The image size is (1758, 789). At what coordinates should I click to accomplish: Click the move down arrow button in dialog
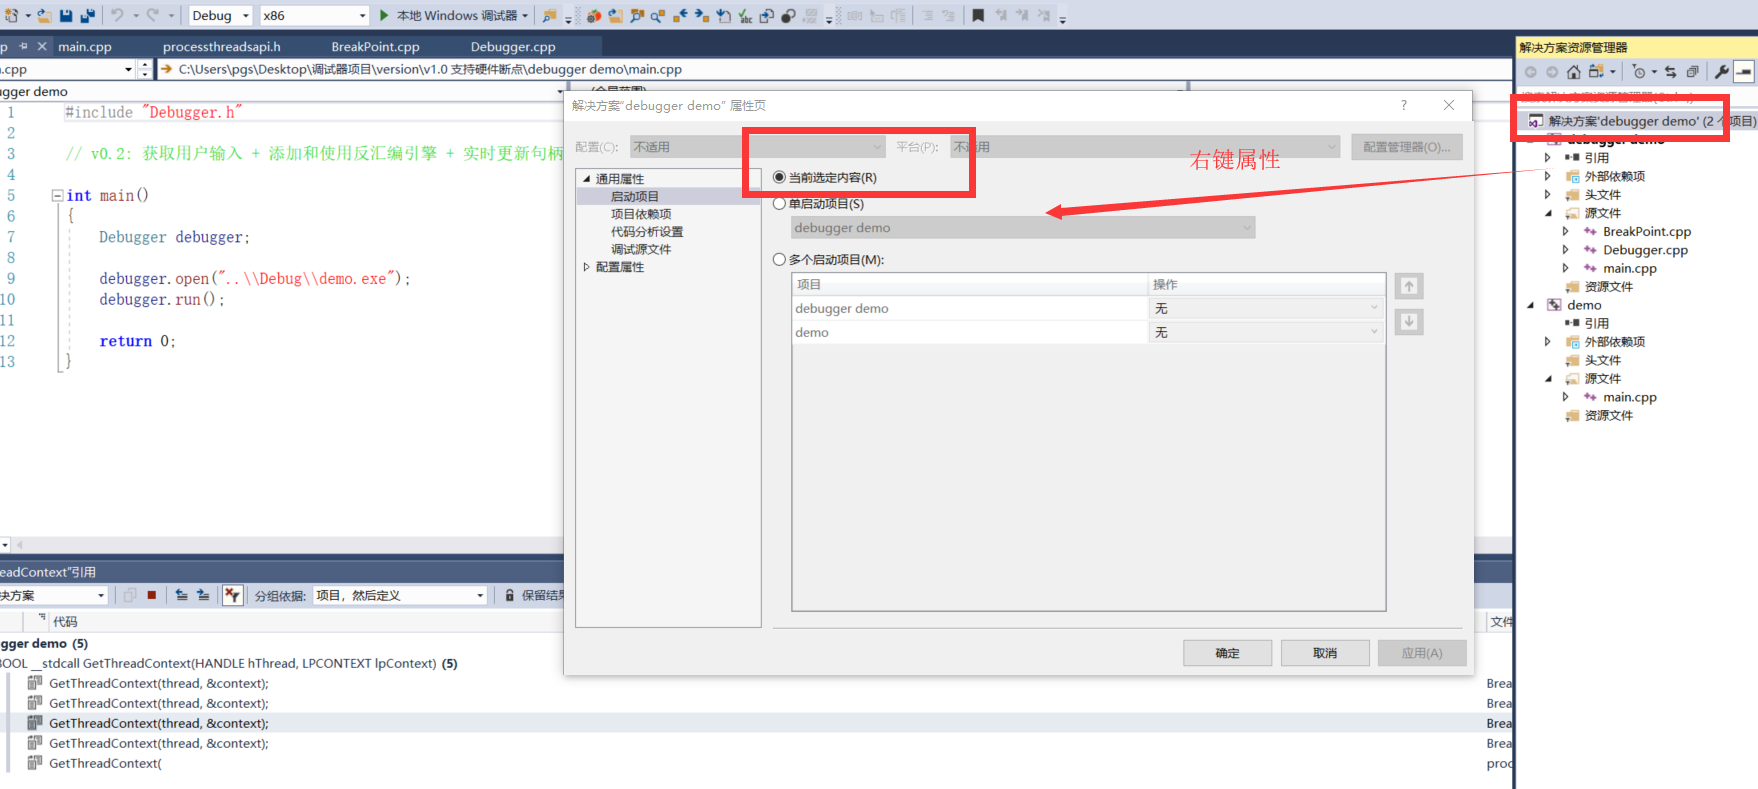pyautogui.click(x=1409, y=322)
